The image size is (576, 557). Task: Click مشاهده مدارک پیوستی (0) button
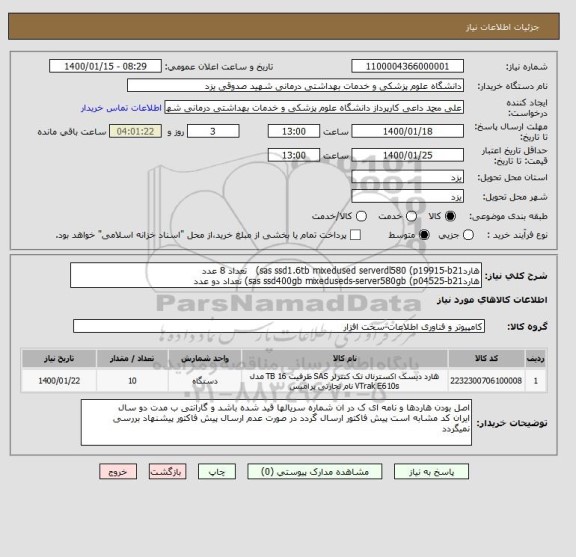pyautogui.click(x=315, y=471)
